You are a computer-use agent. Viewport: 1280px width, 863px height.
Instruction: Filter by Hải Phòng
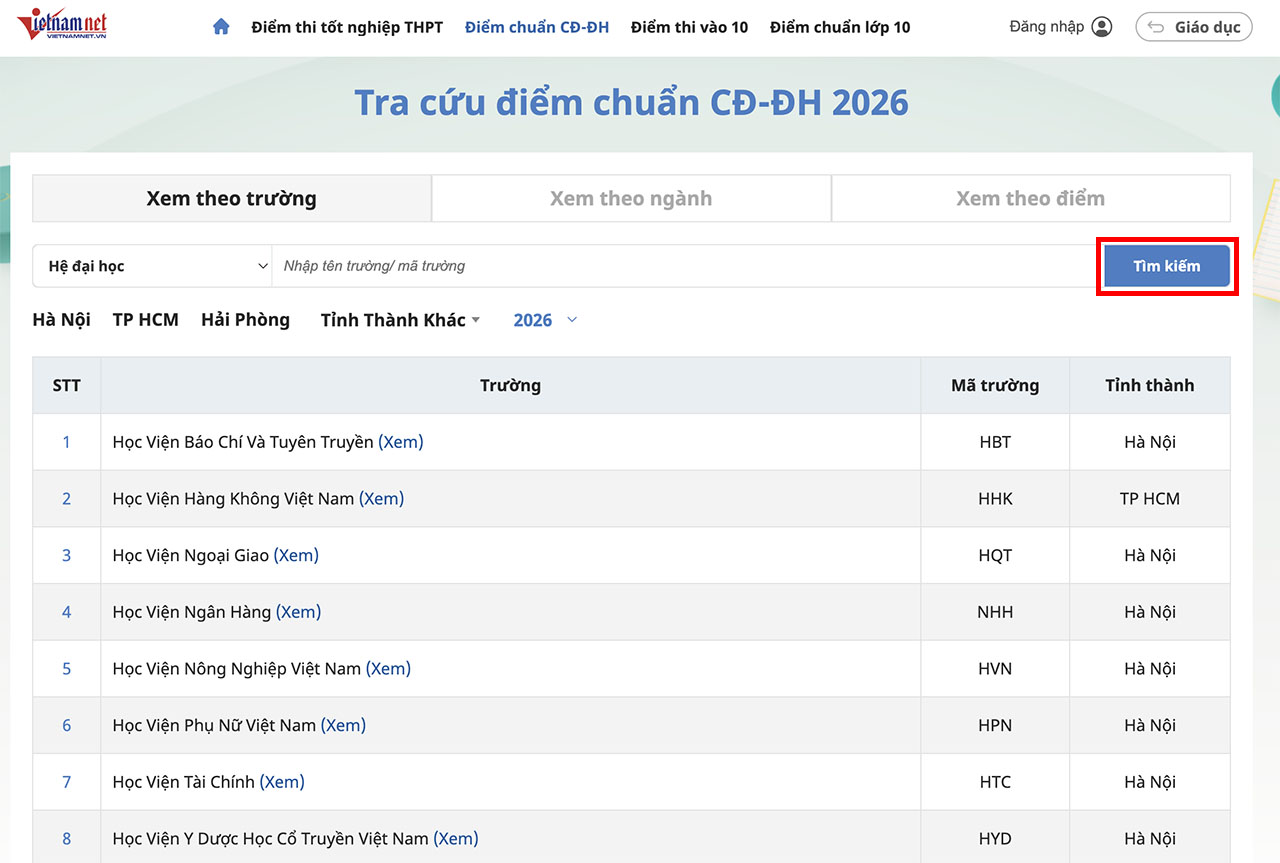coord(246,320)
